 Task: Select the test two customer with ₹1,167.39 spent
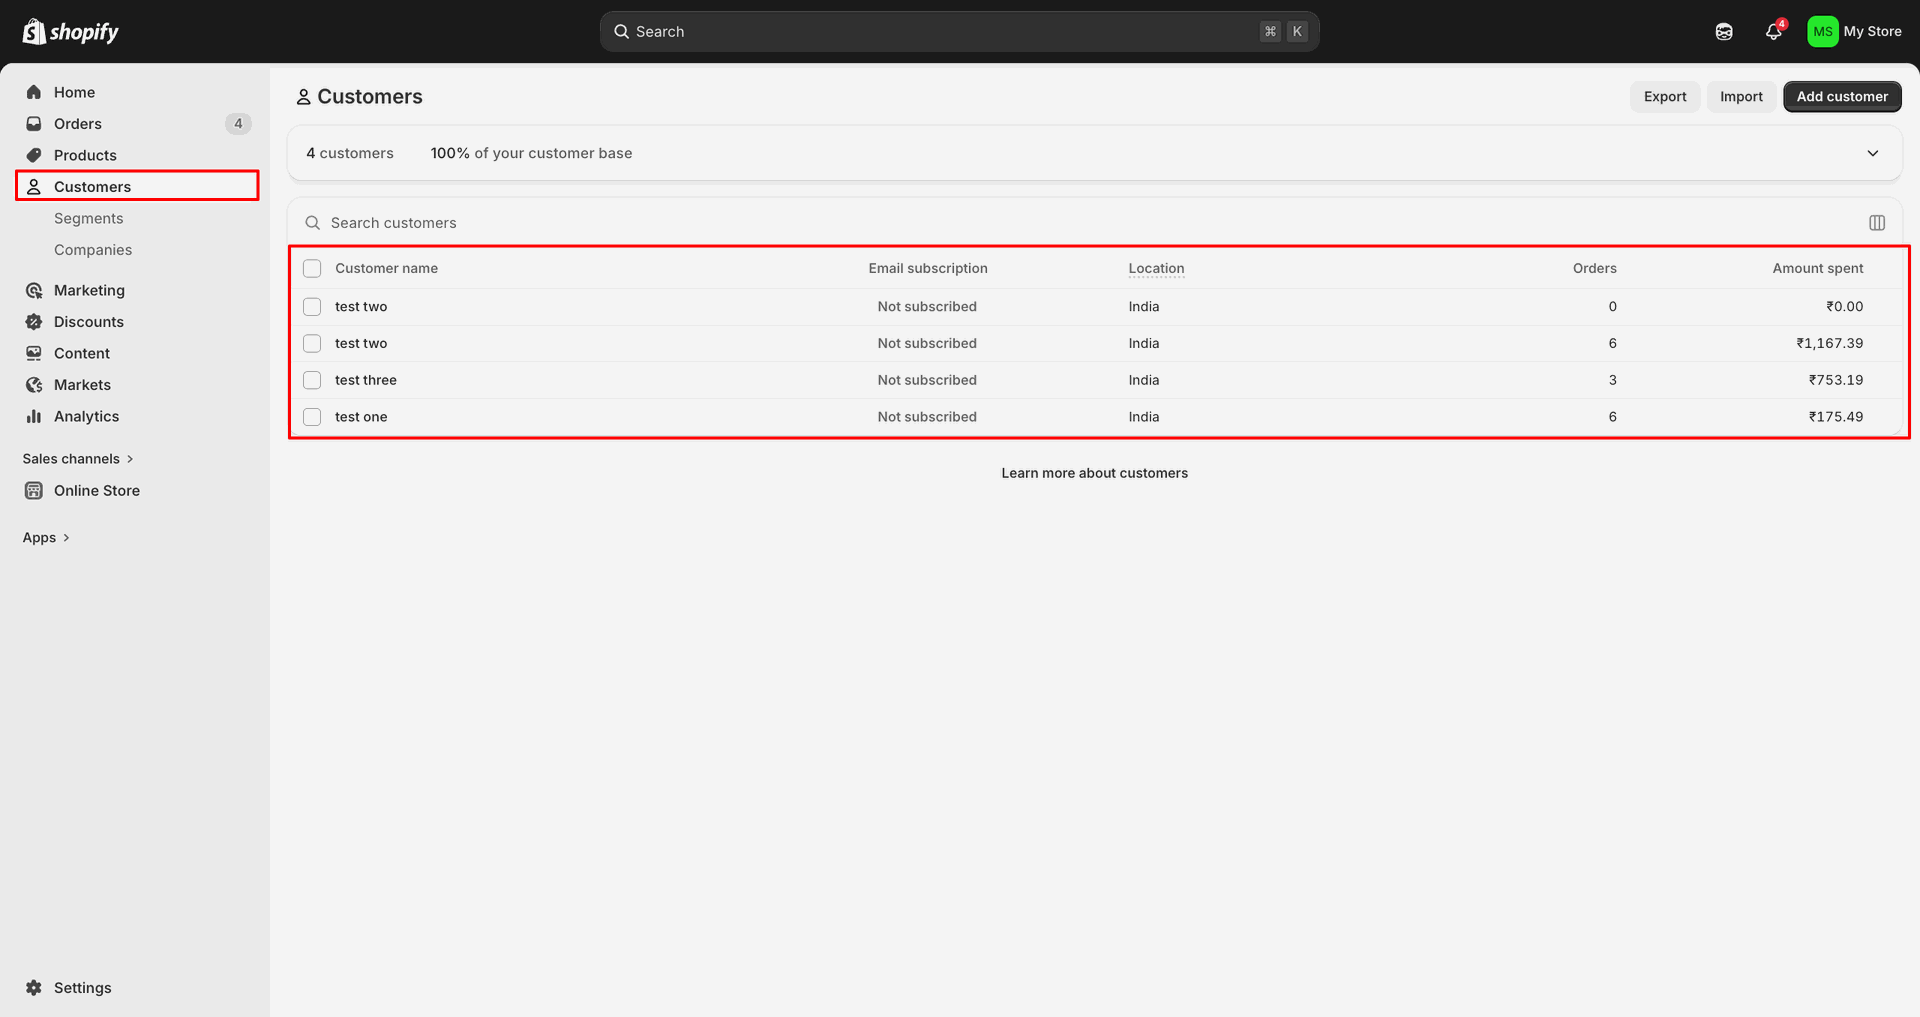(x=312, y=344)
